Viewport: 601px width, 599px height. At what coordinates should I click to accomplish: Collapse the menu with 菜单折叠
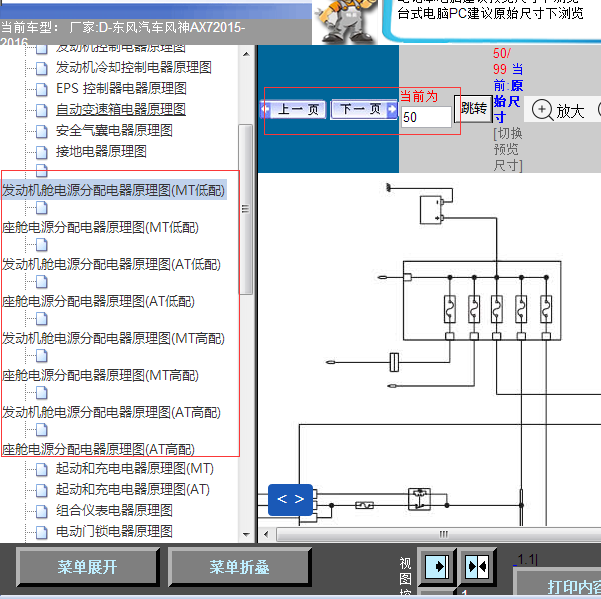click(240, 567)
